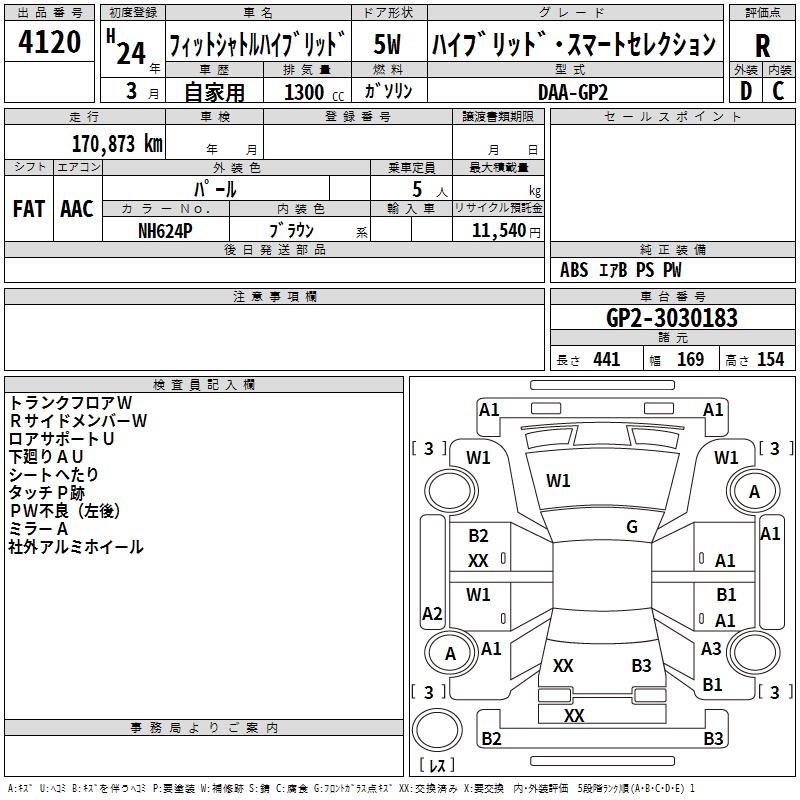Image resolution: width=800 pixels, height=800 pixels.
Task: Select the color code NH624P
Action: point(165,229)
